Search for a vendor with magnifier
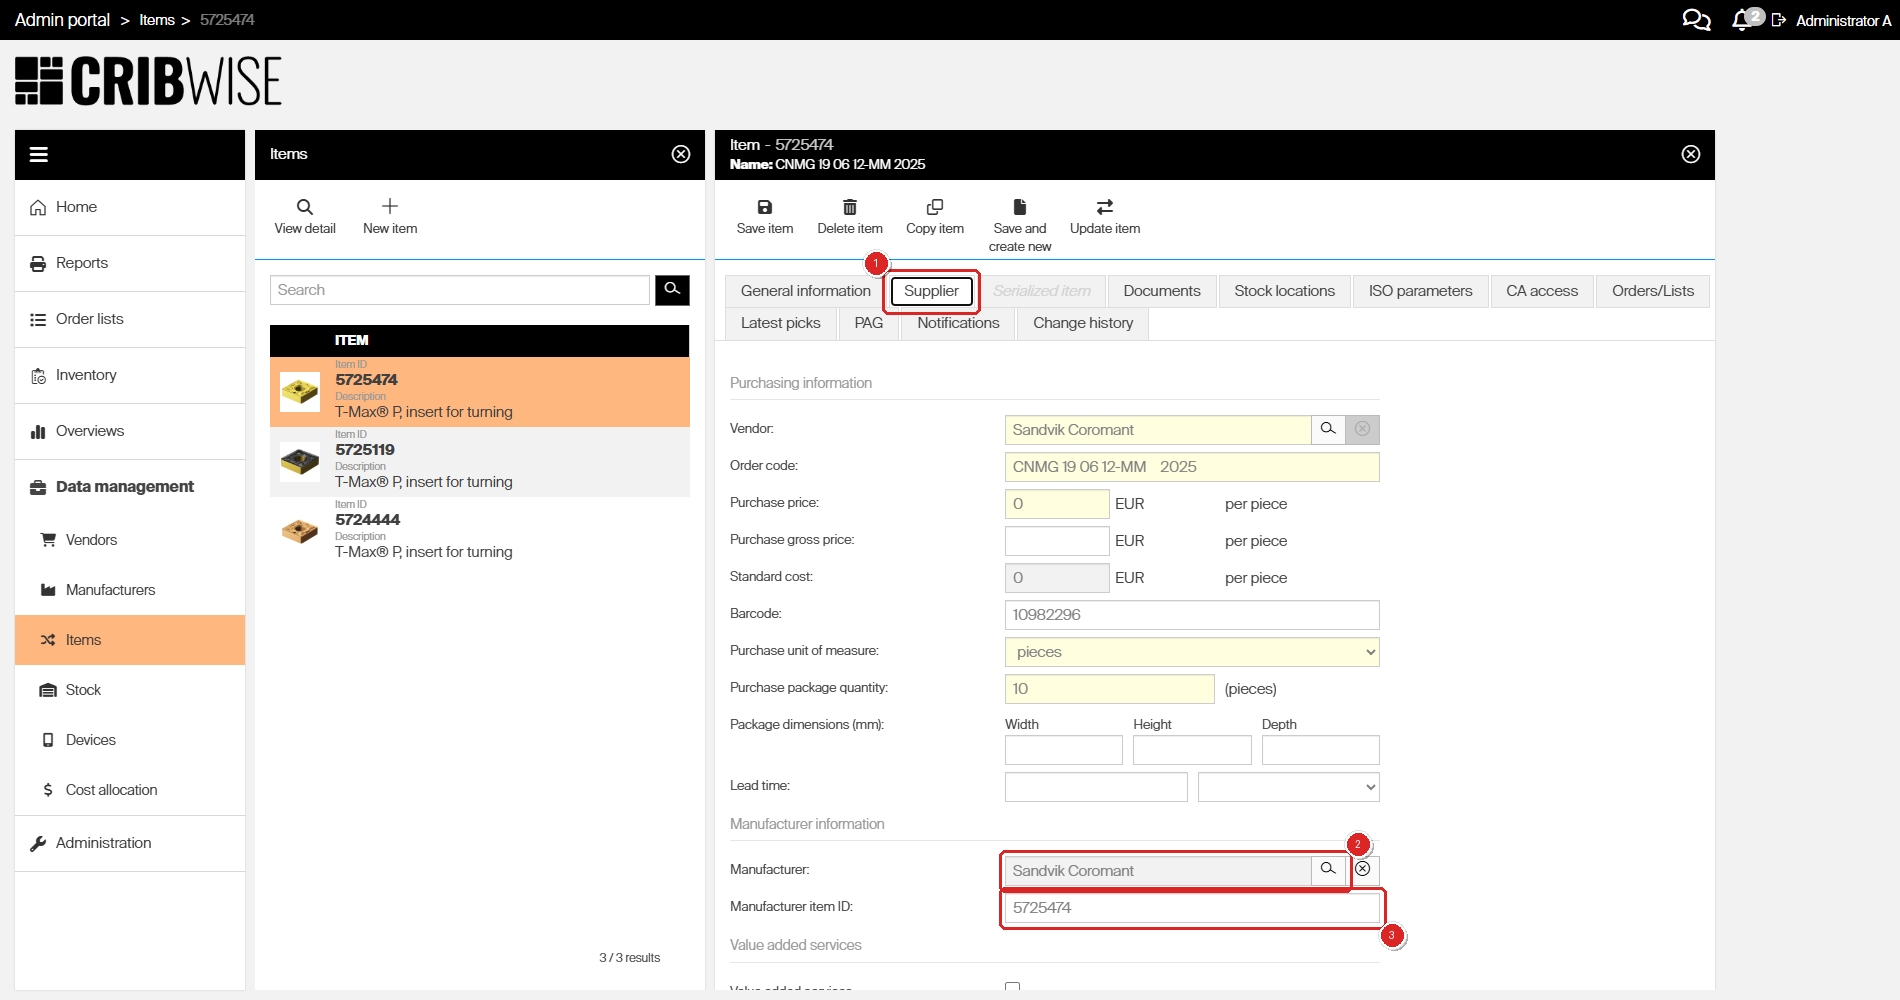The image size is (1900, 1000). point(1328,430)
